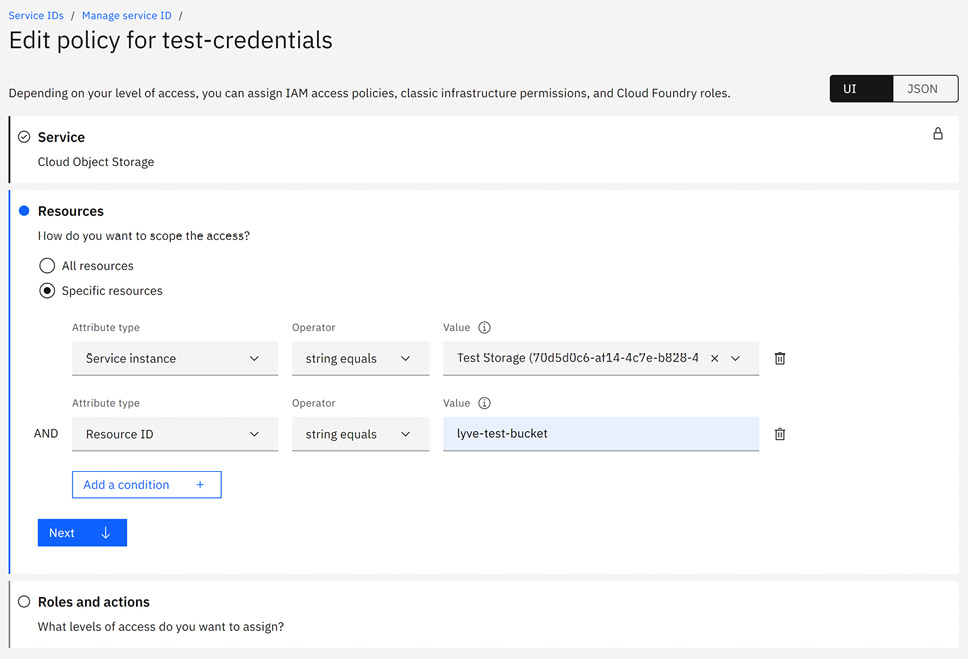Click info icon beside first Value label
The width and height of the screenshot is (968, 659).
pyautogui.click(x=484, y=328)
